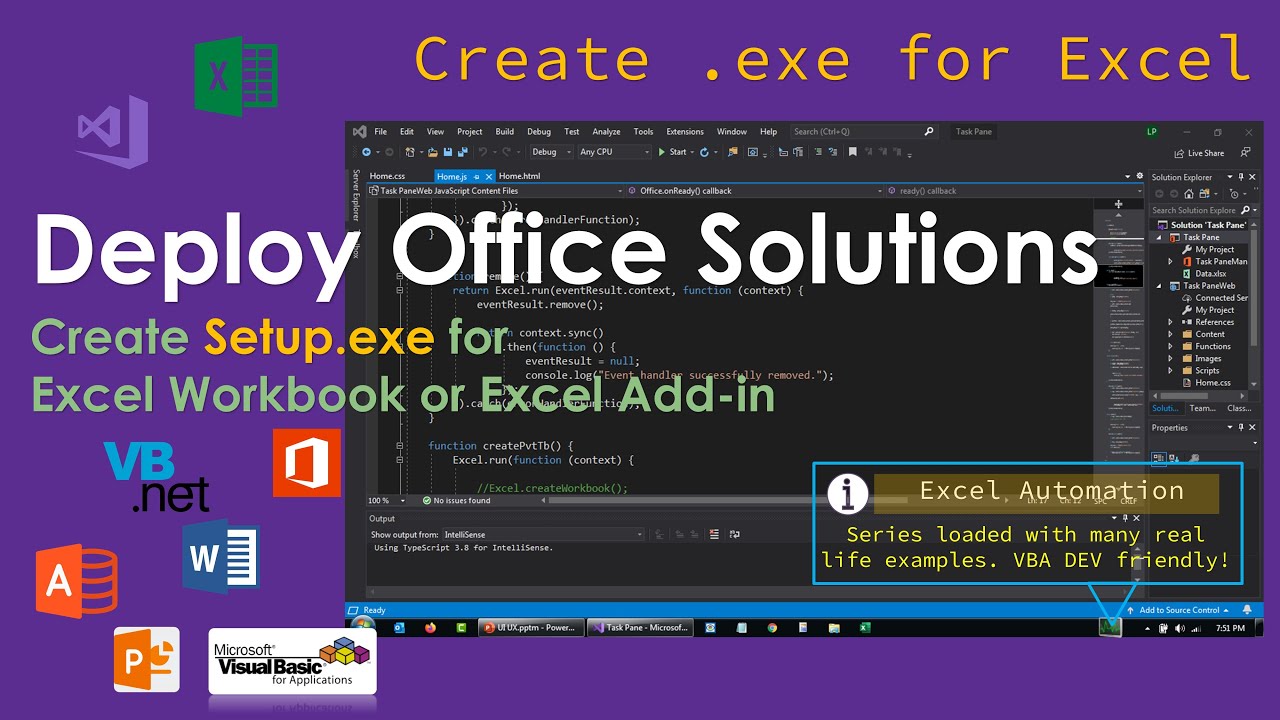Click the Chrome icon in Windows taskbar
The height and width of the screenshot is (720, 1280).
point(772,628)
